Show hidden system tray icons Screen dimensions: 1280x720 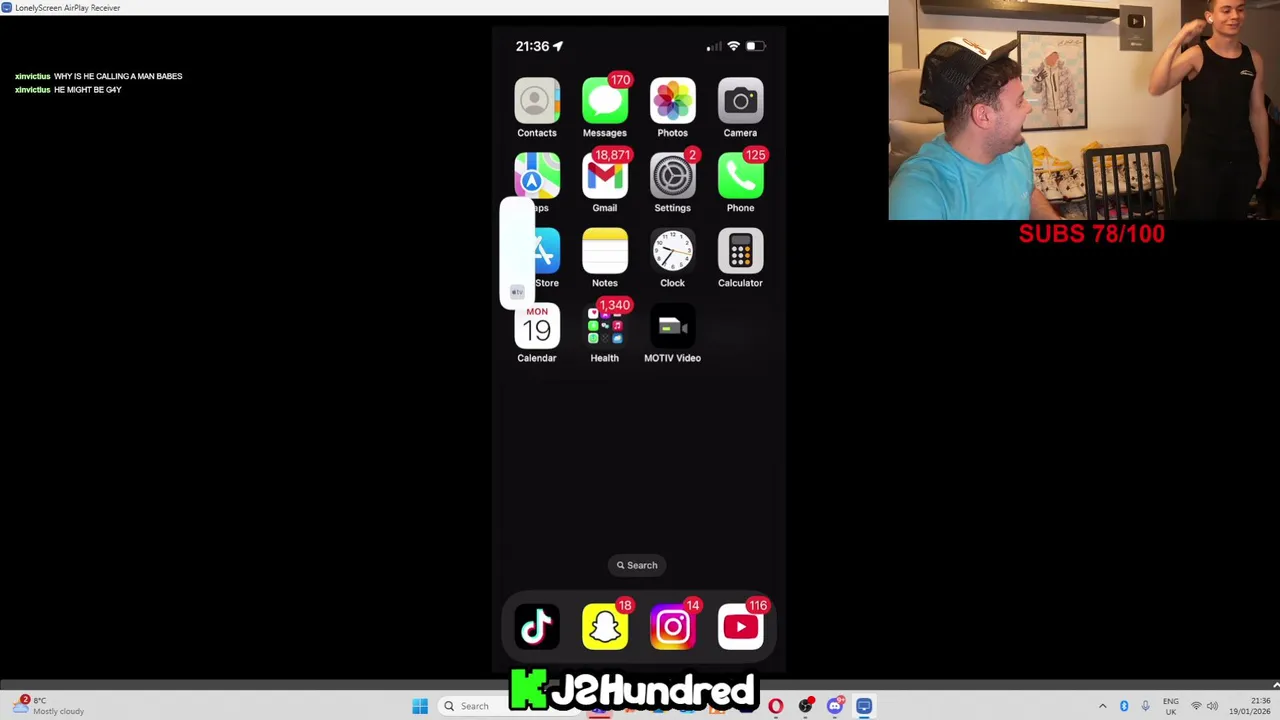[x=1103, y=706]
